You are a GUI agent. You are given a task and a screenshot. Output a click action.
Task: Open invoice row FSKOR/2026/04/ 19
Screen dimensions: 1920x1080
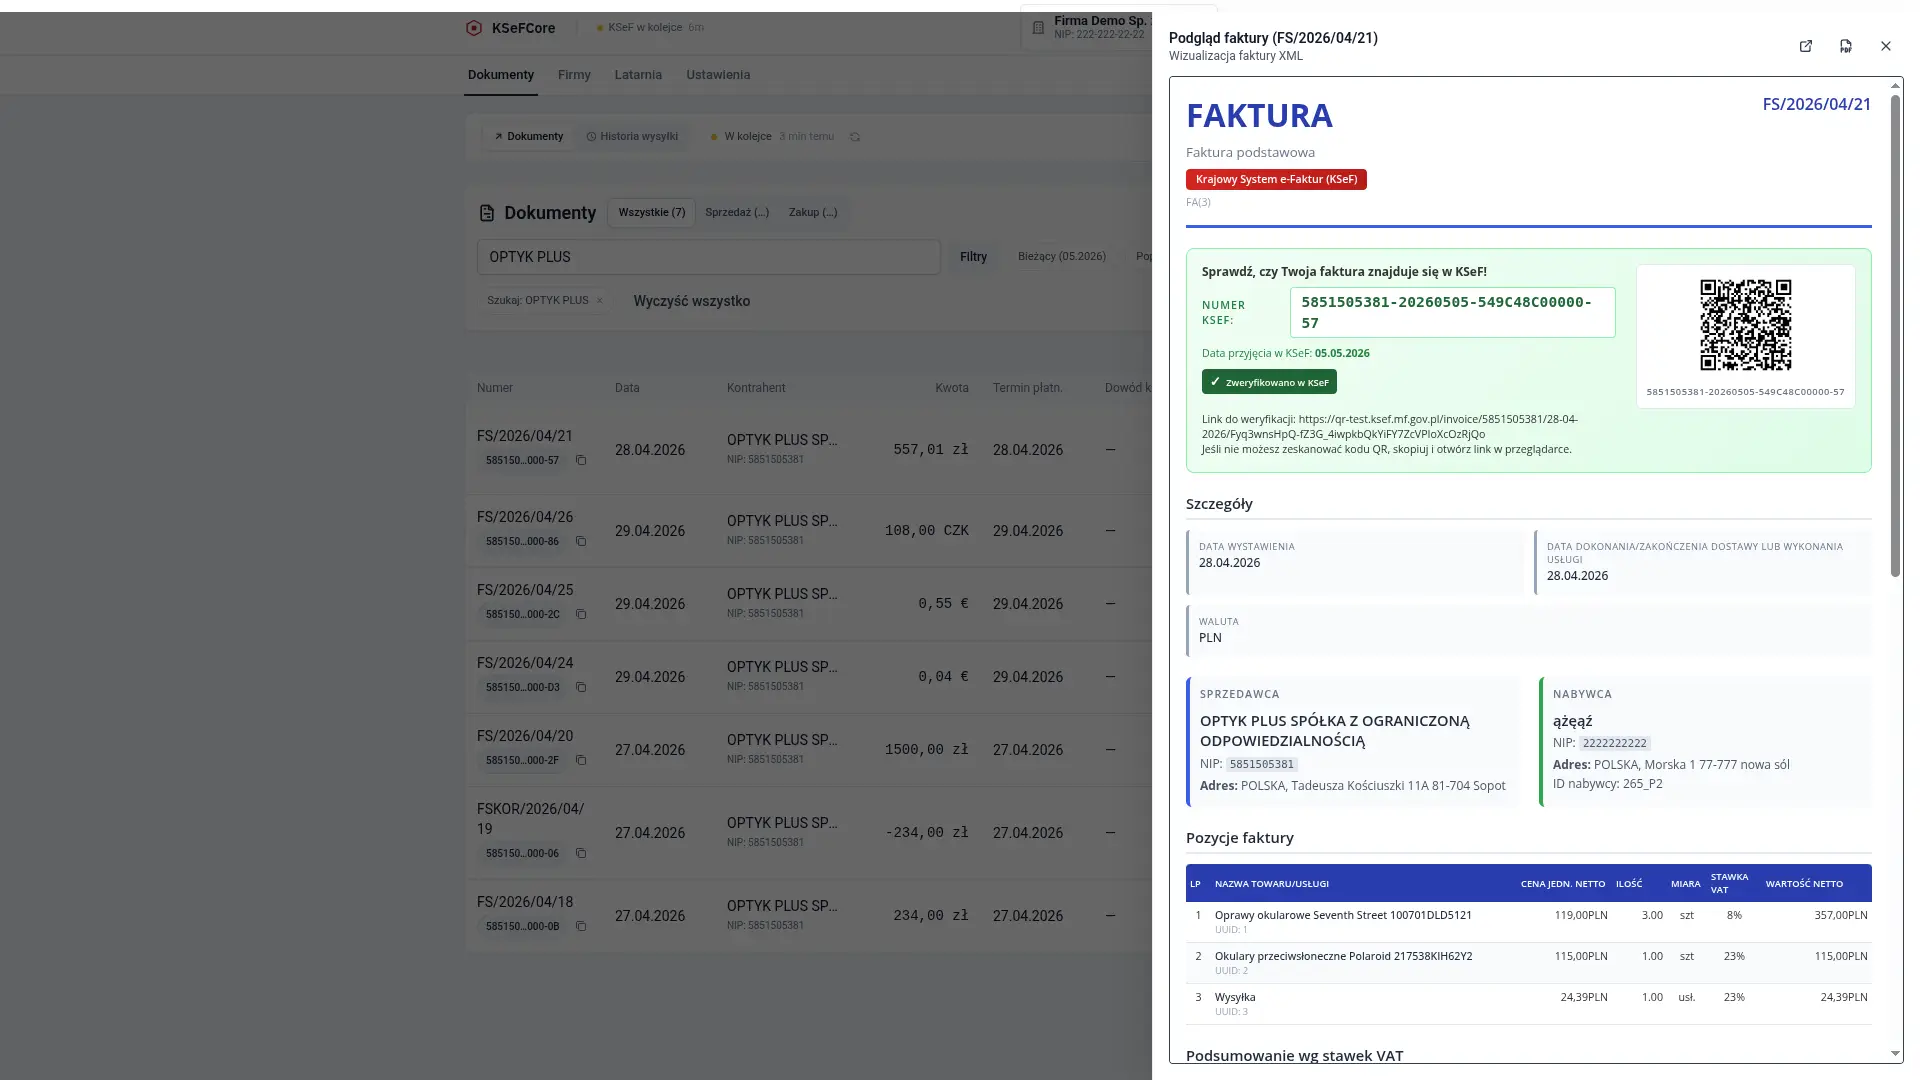(x=808, y=832)
